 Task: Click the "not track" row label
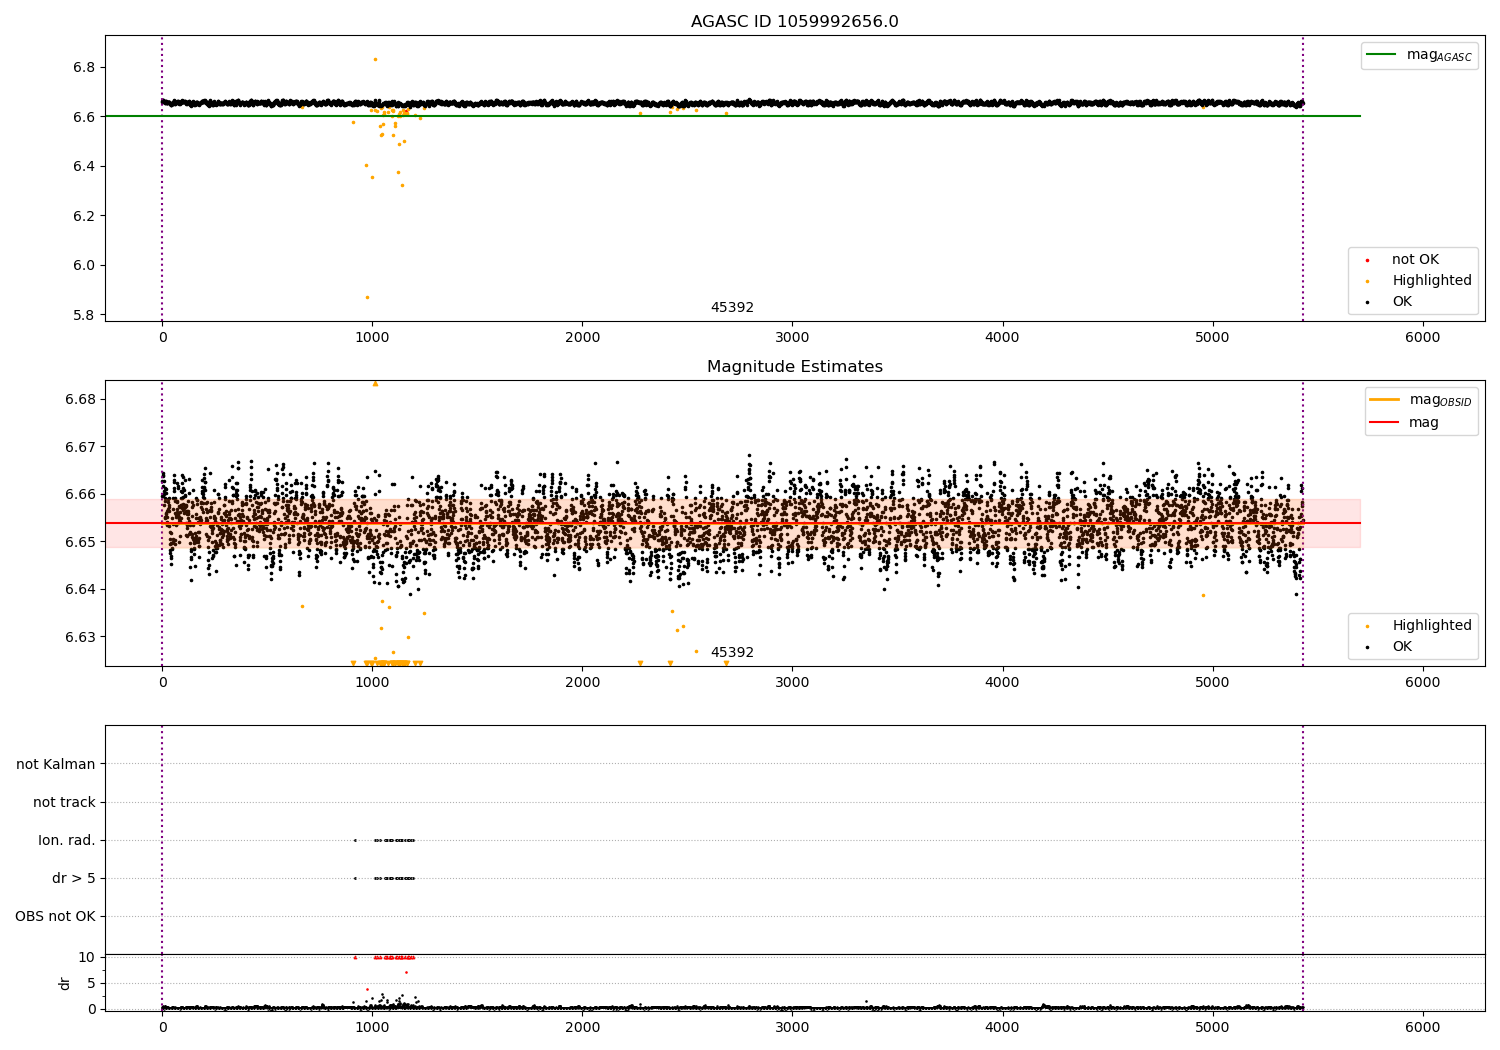click(x=64, y=803)
